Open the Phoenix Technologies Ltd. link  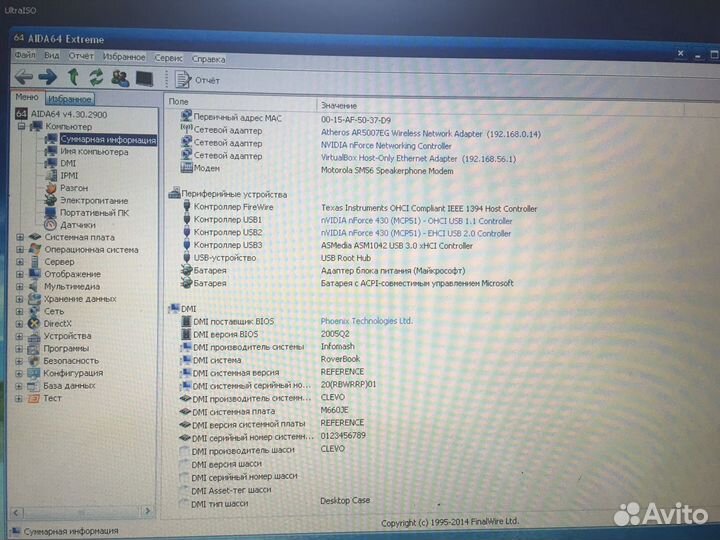[x=365, y=321]
